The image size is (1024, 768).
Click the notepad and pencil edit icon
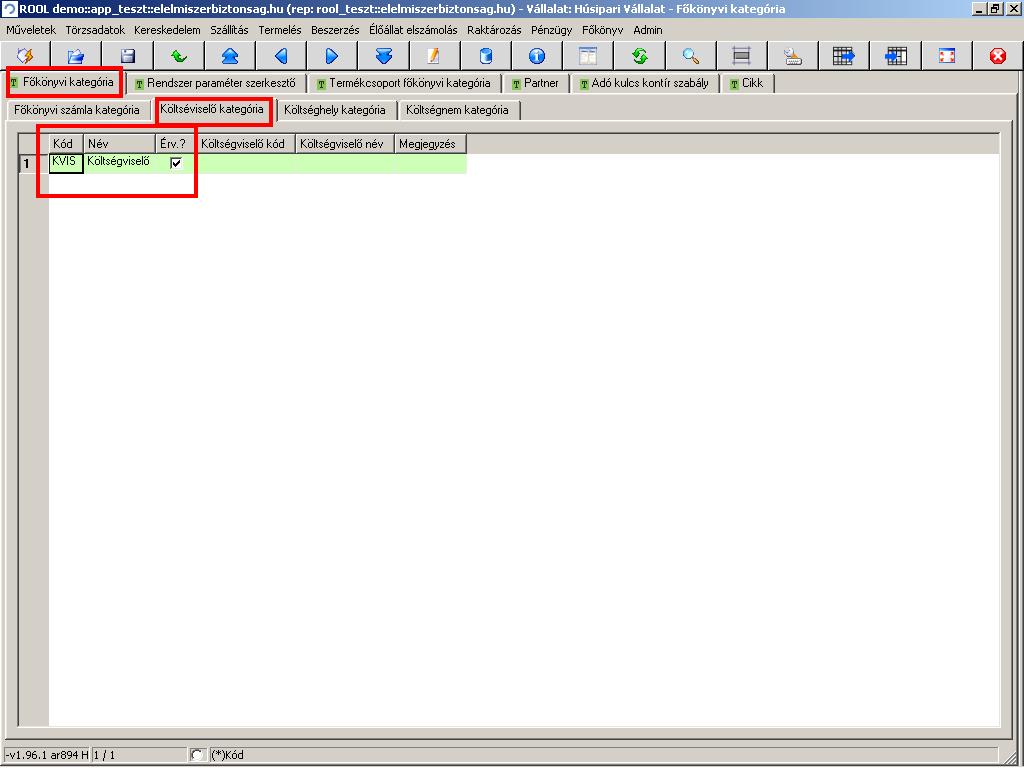coord(434,56)
